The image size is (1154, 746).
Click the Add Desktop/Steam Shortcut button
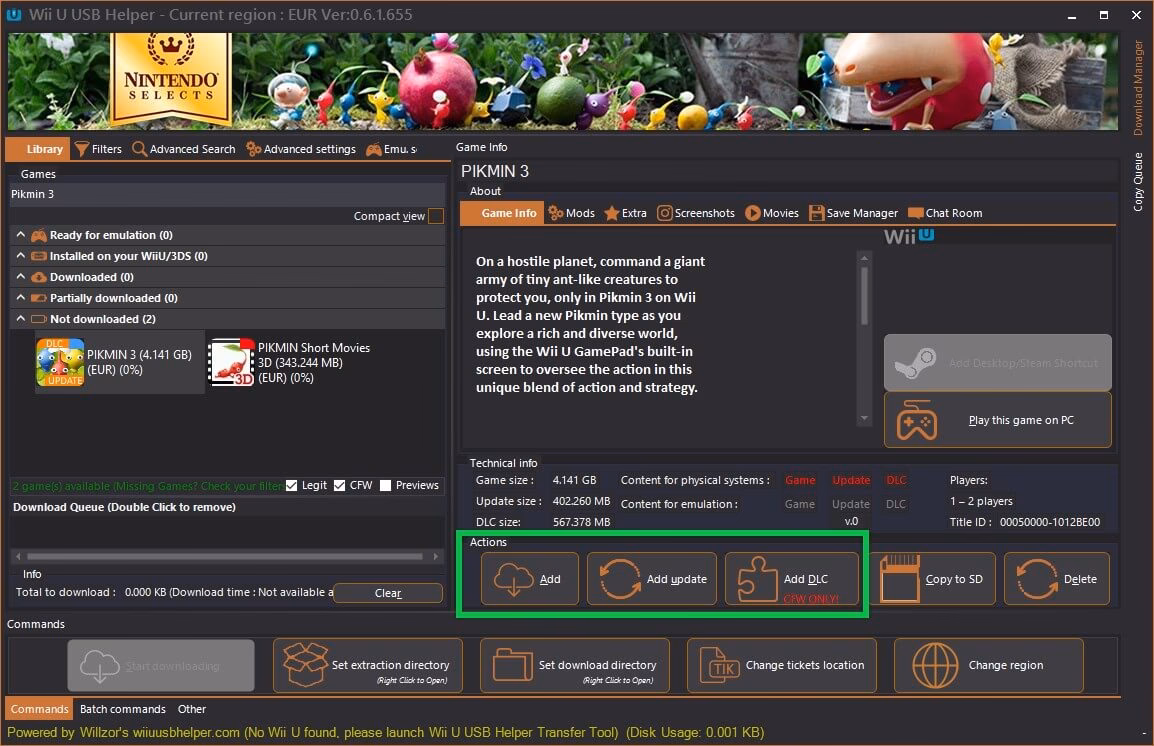pos(997,363)
